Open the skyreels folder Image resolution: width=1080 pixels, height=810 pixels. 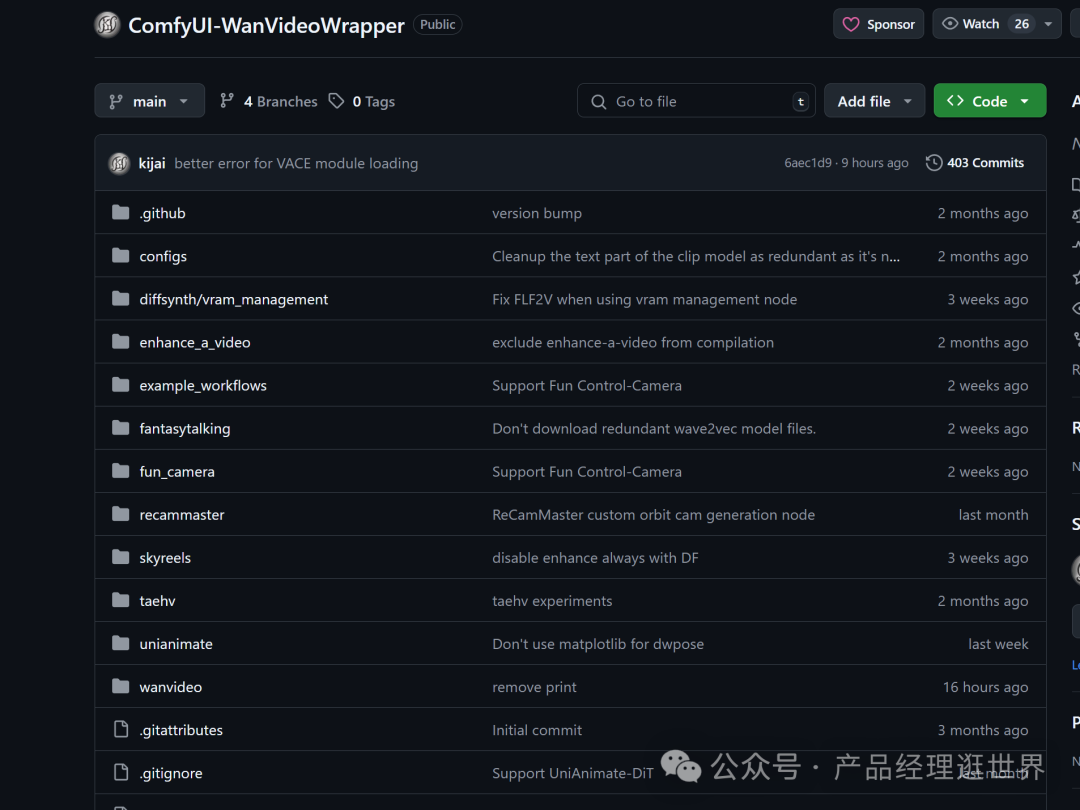pyautogui.click(x=165, y=558)
